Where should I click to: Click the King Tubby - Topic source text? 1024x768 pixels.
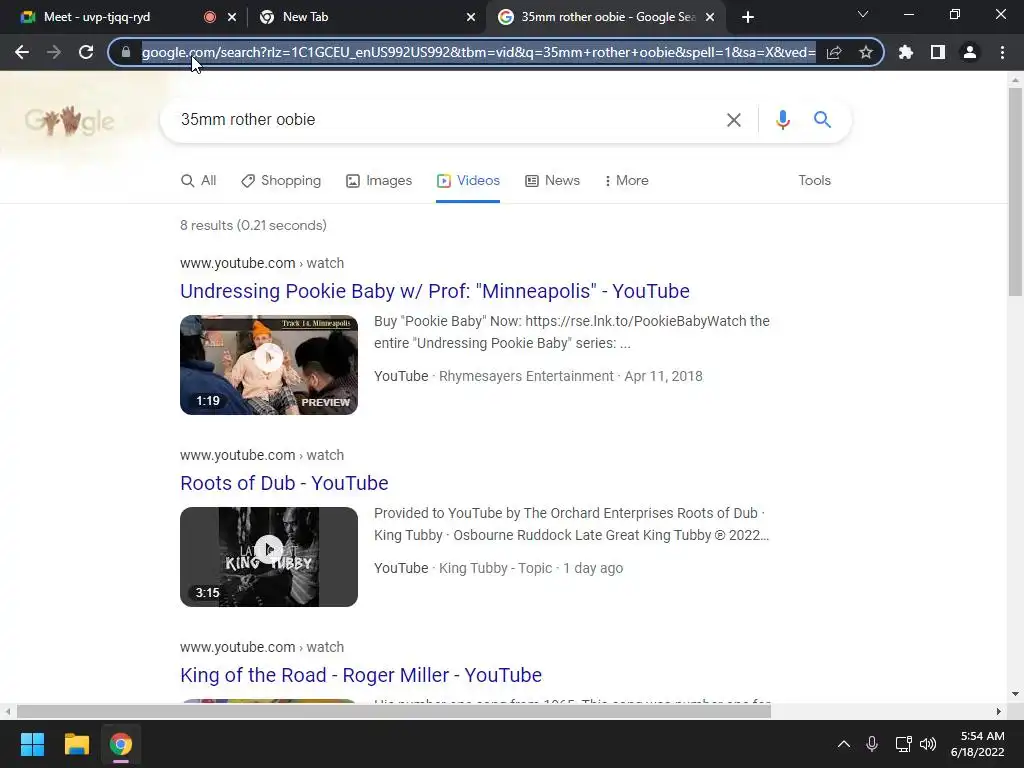[496, 568]
